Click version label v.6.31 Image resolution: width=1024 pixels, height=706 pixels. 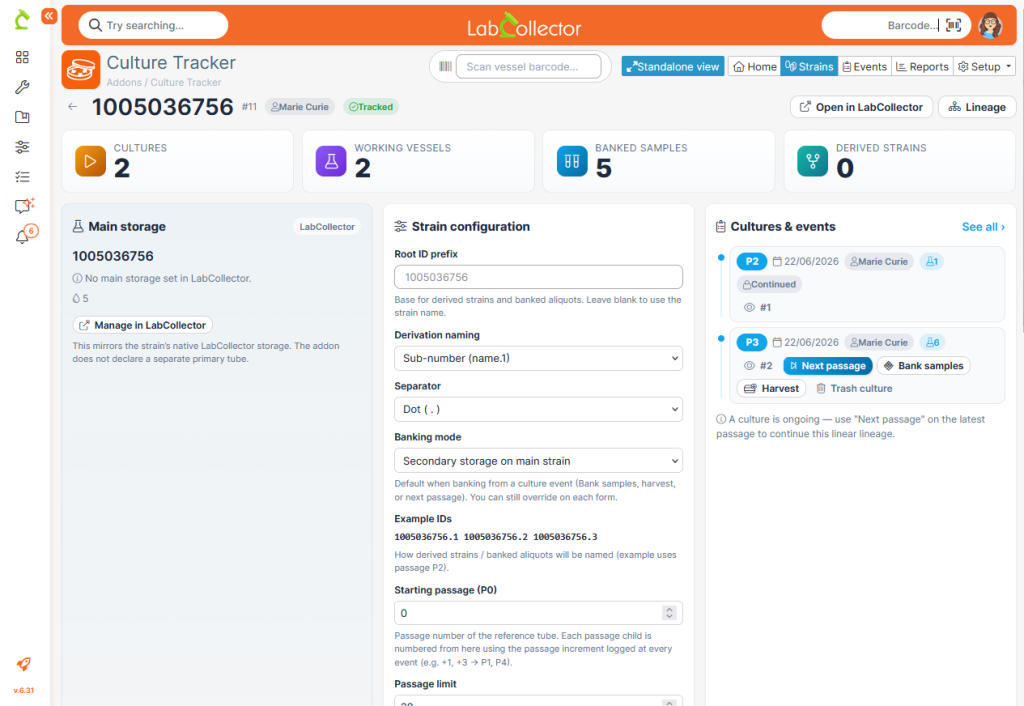(x=24, y=690)
